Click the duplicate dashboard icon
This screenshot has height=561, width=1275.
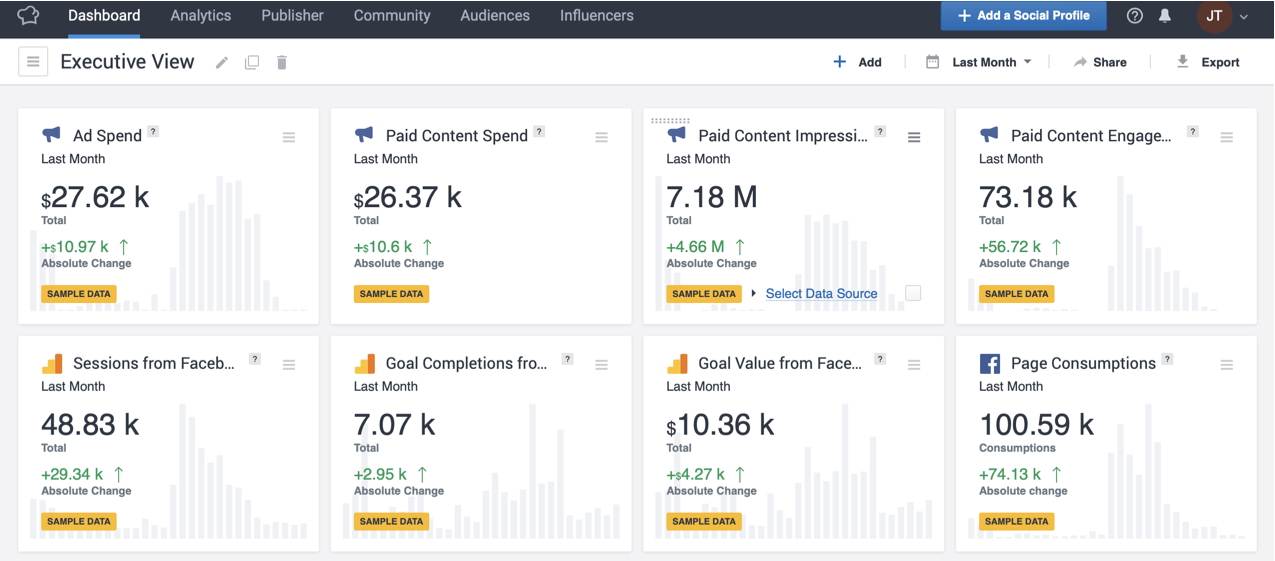coord(252,63)
